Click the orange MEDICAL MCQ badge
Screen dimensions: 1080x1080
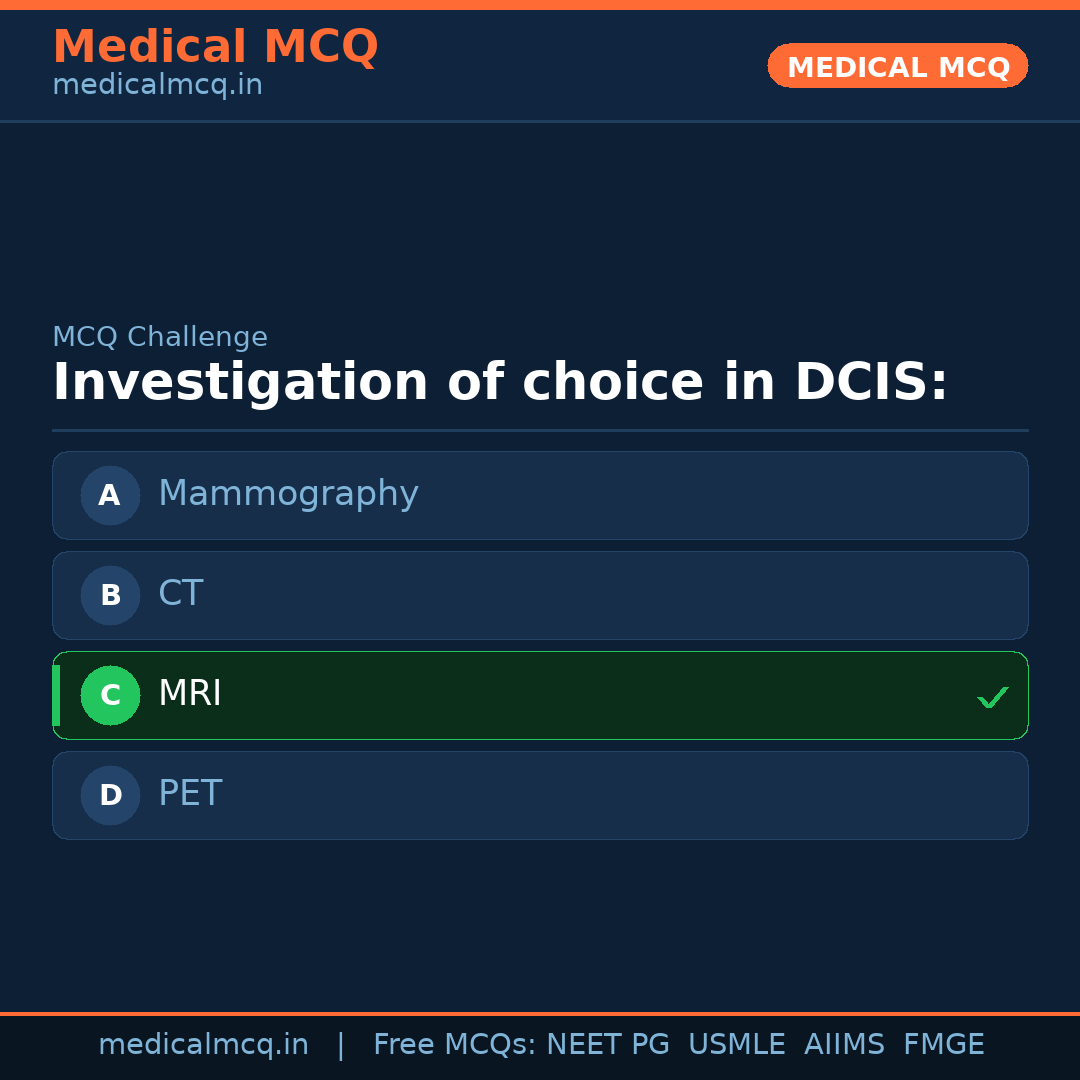coord(897,66)
